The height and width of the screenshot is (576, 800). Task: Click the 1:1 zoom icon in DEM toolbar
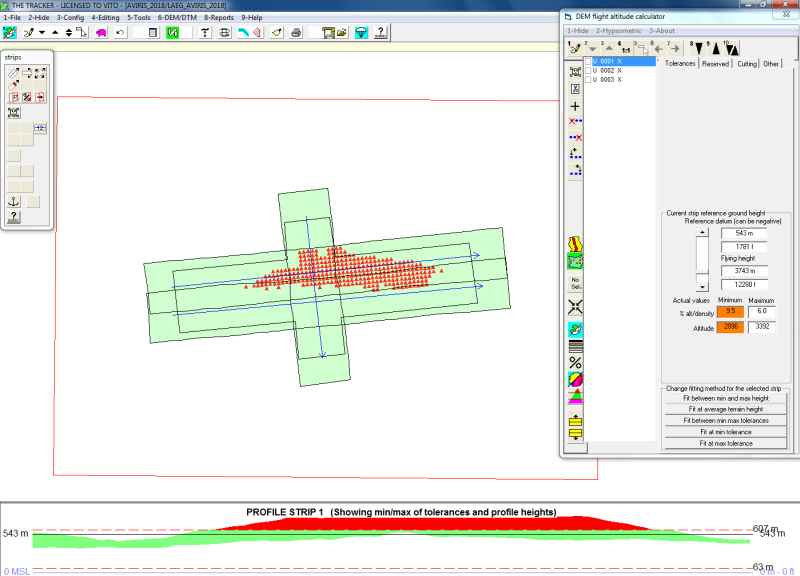click(x=625, y=47)
